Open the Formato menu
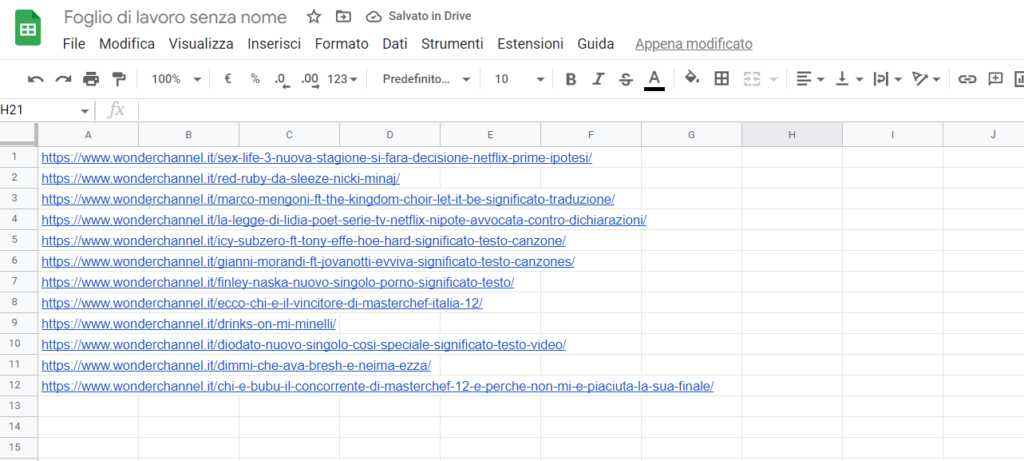1024x461 pixels. point(342,44)
